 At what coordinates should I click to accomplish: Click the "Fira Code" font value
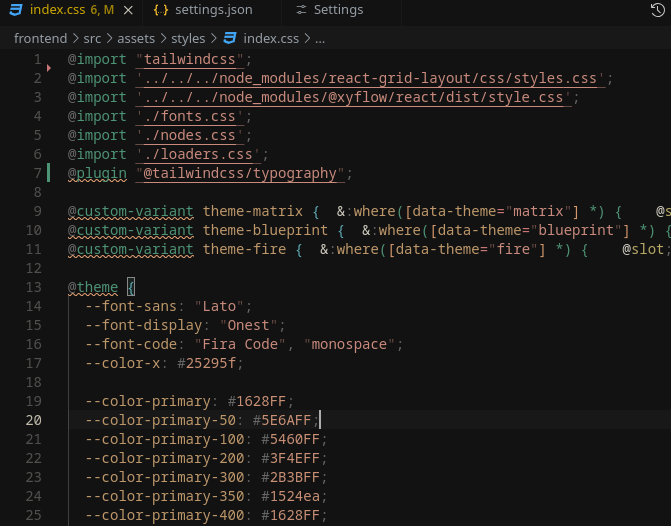point(240,344)
